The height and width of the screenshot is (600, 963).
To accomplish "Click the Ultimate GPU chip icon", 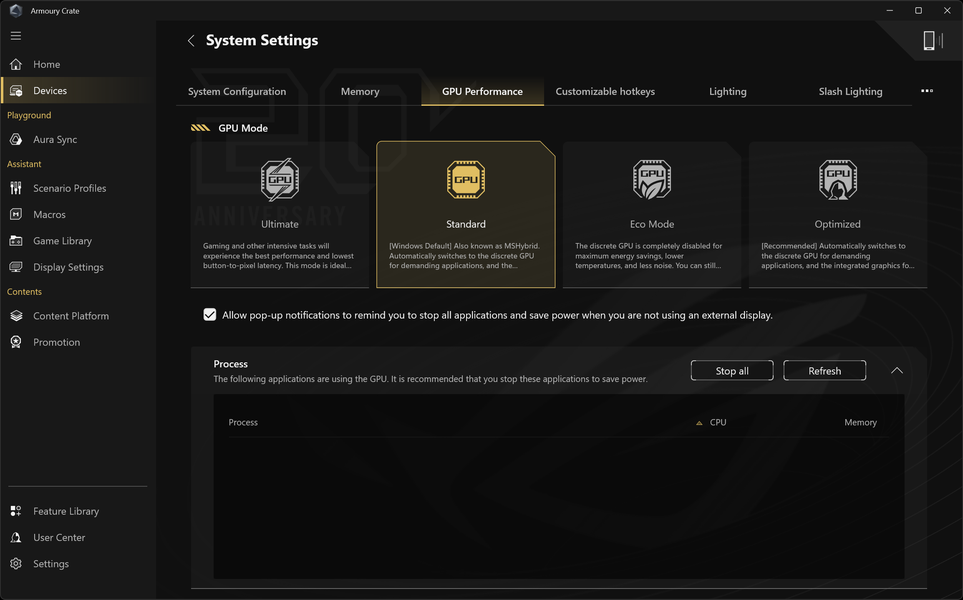I will [x=280, y=180].
